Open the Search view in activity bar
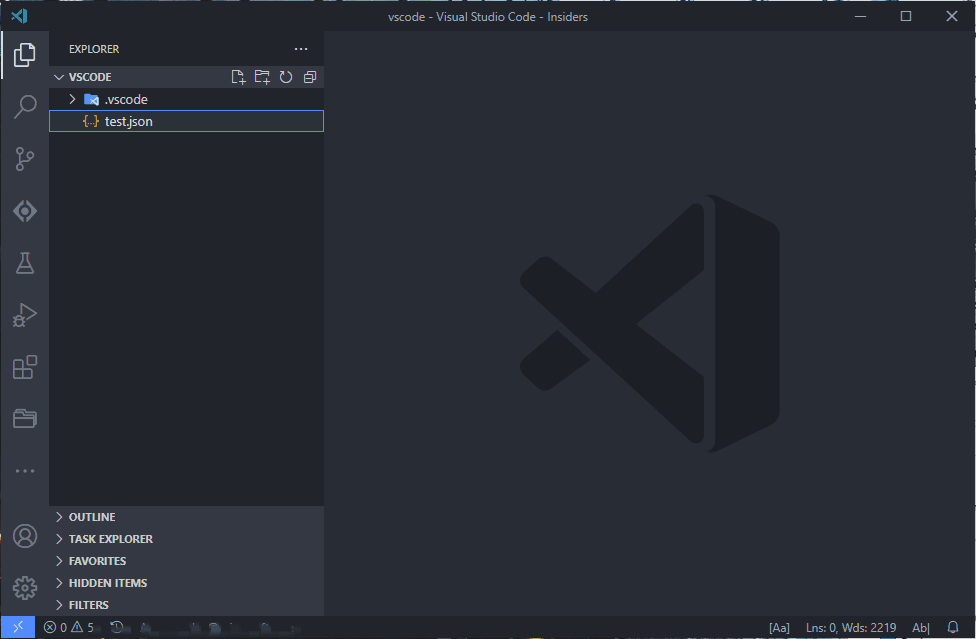The image size is (976, 639). (x=24, y=107)
